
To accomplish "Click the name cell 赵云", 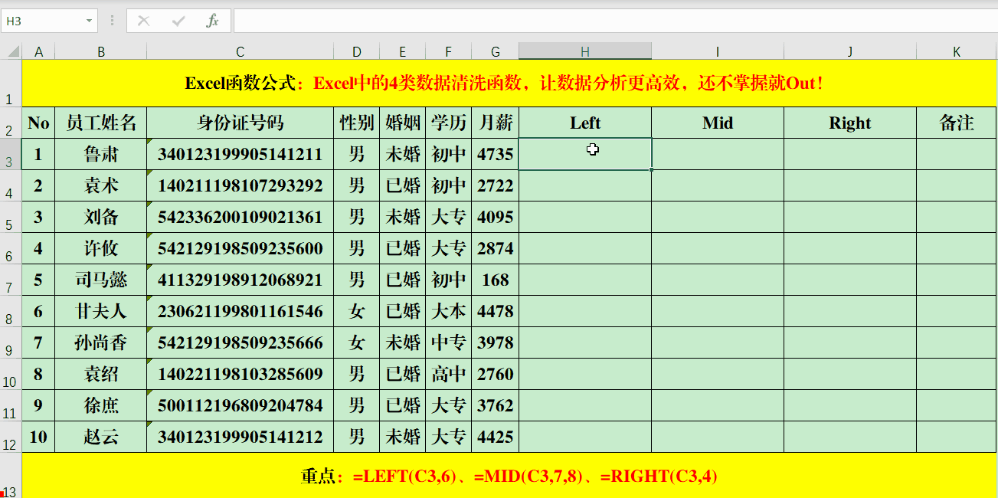I will click(x=101, y=438).
